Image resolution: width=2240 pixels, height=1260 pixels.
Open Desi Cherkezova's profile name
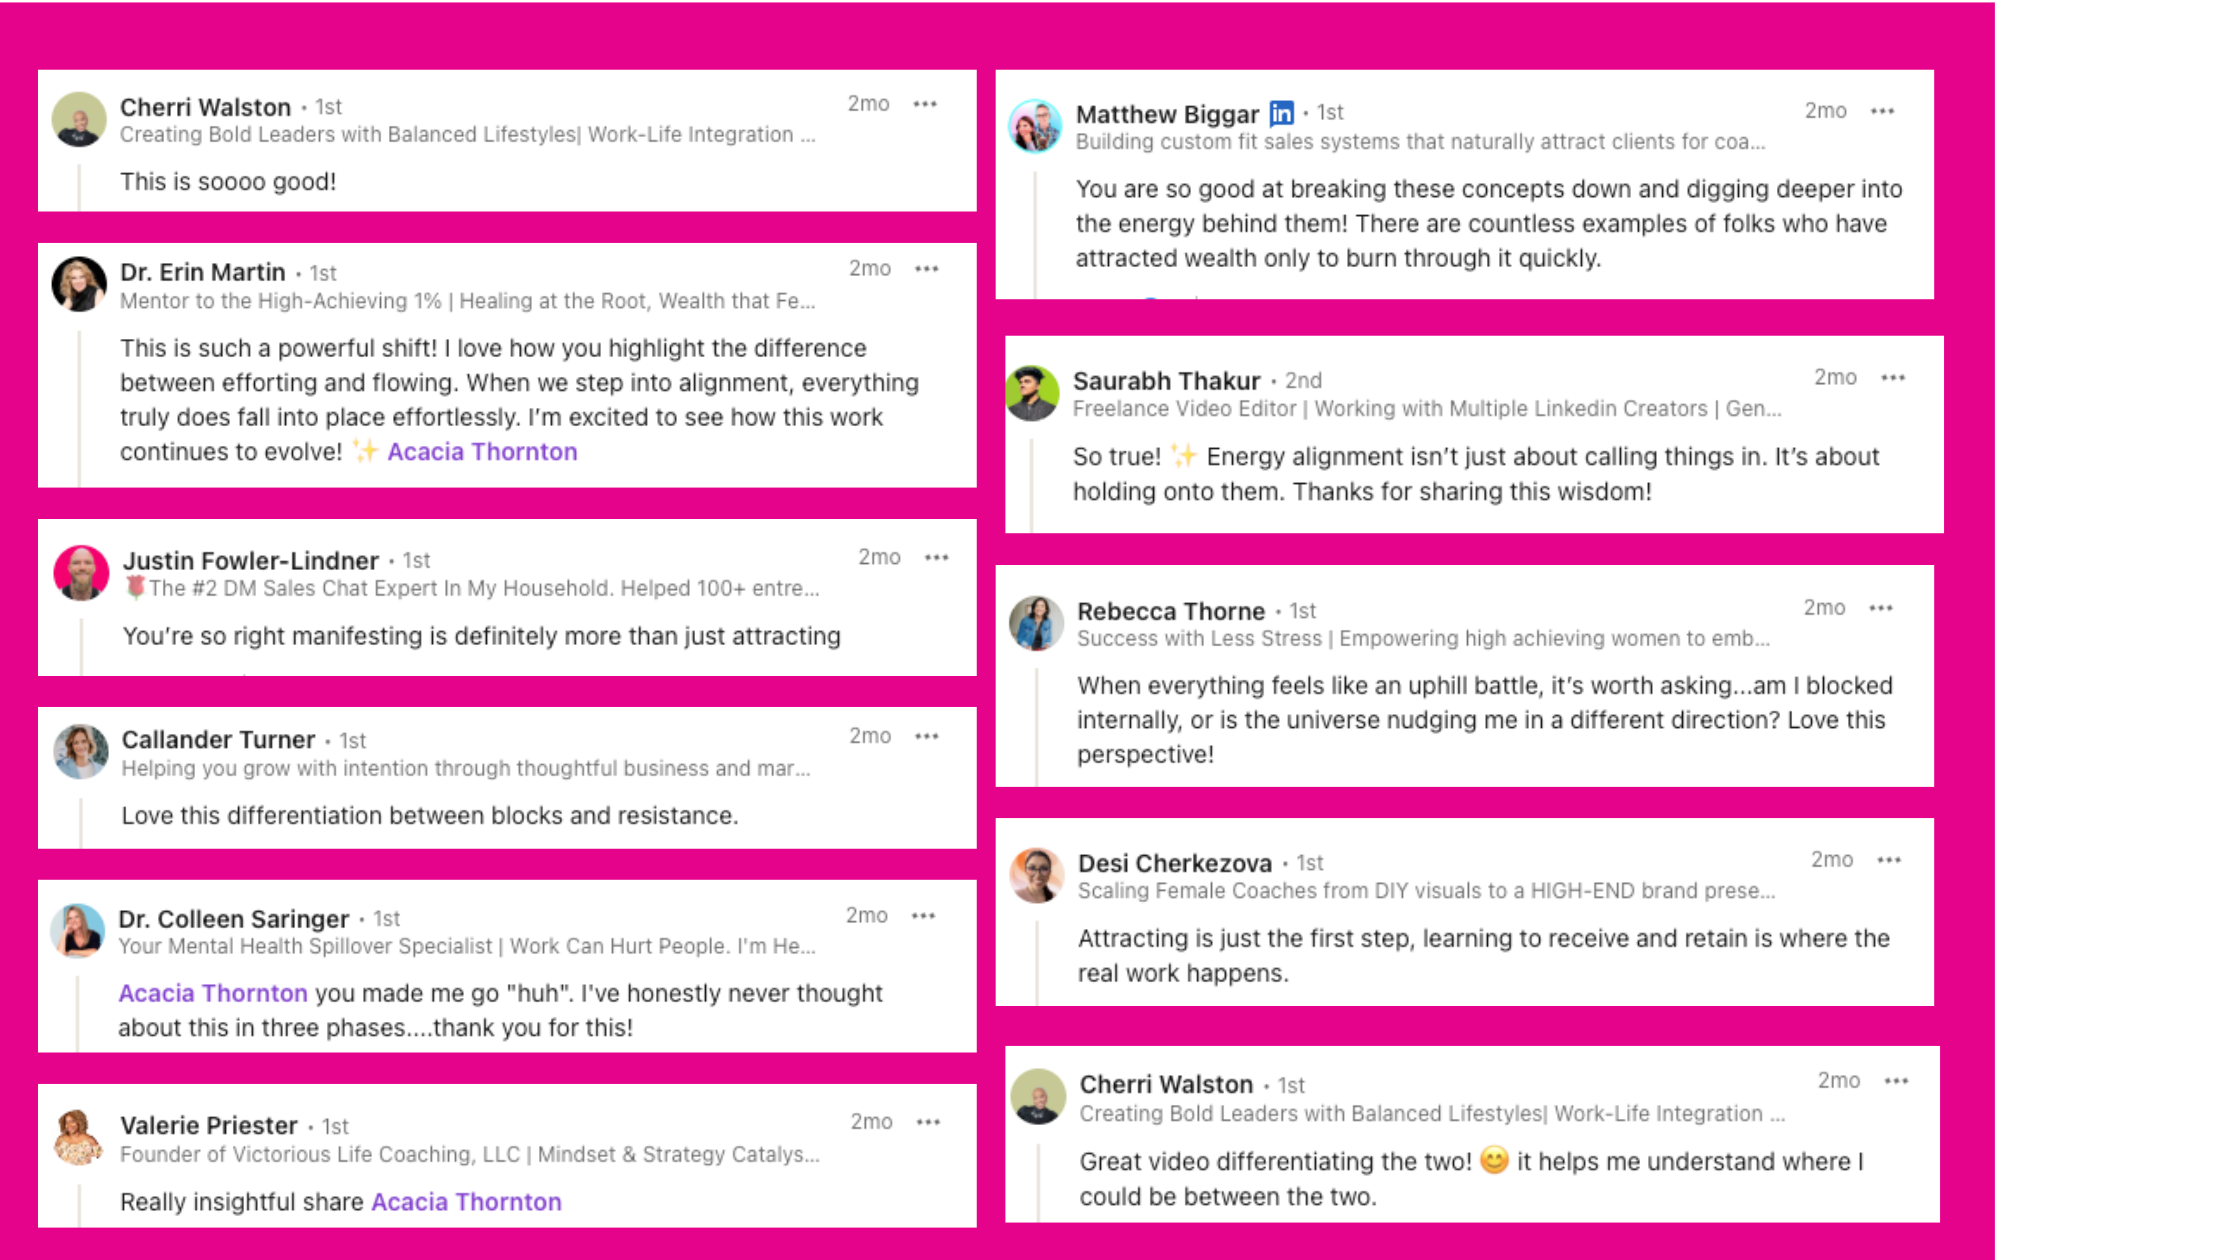[1175, 863]
